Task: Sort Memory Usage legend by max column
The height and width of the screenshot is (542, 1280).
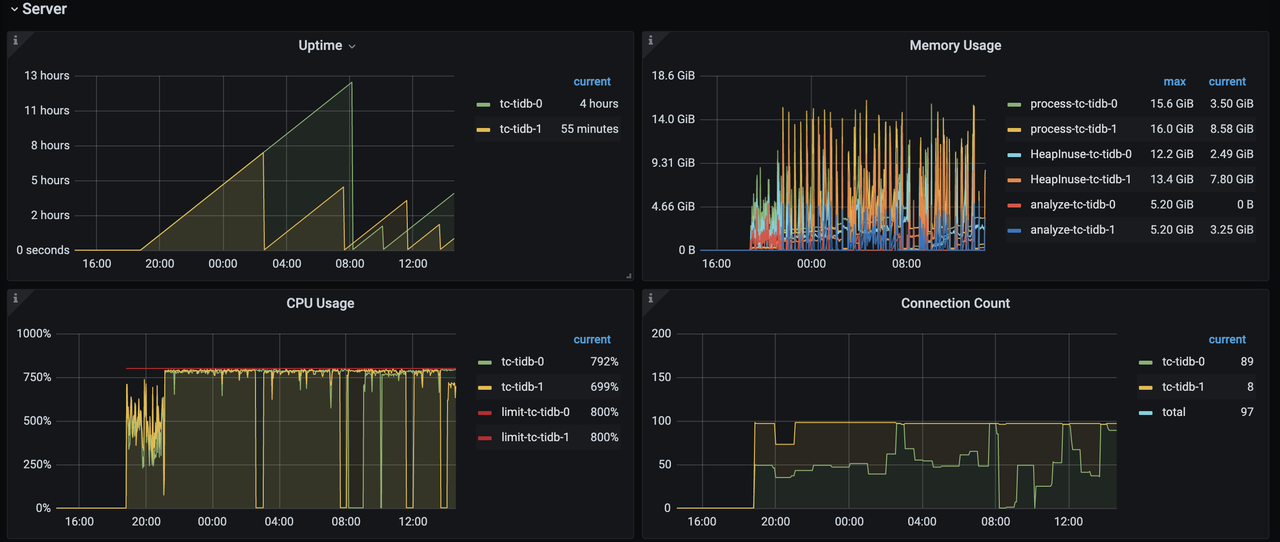Action: click(1175, 82)
